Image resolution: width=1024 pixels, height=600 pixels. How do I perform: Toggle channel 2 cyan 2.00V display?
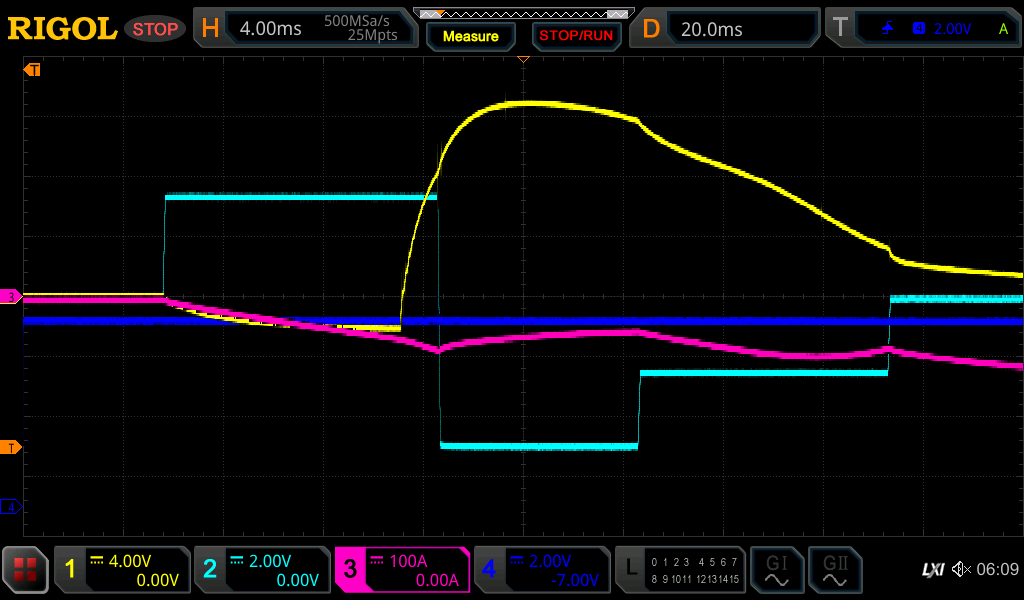261,570
